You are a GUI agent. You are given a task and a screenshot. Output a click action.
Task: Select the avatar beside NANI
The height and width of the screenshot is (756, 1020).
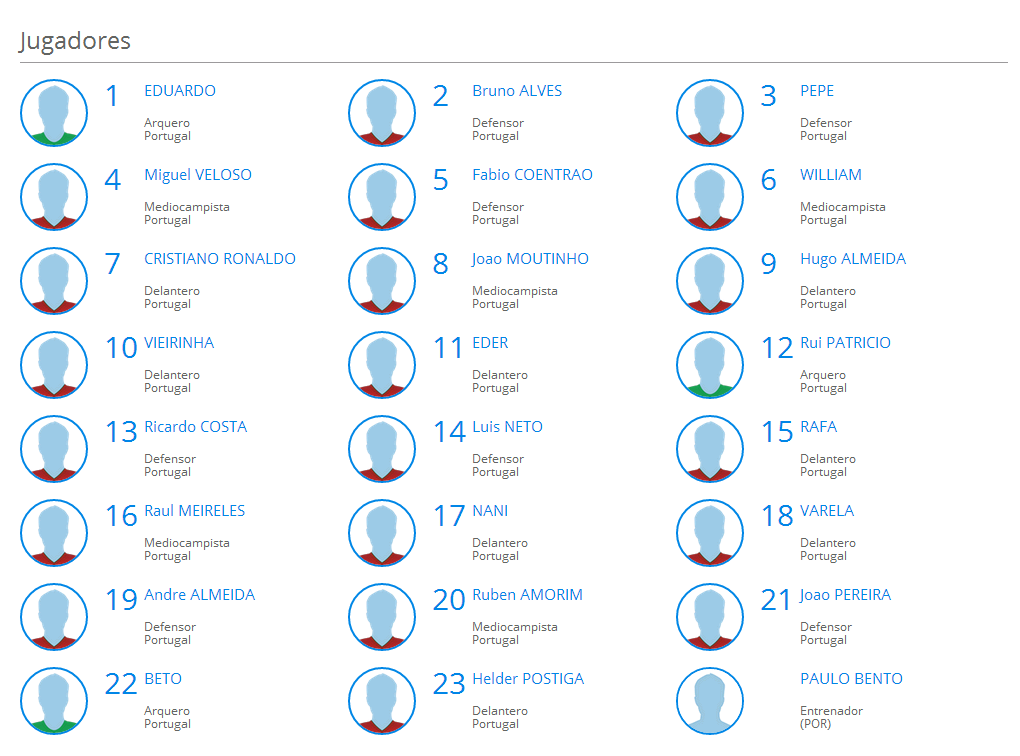click(382, 533)
